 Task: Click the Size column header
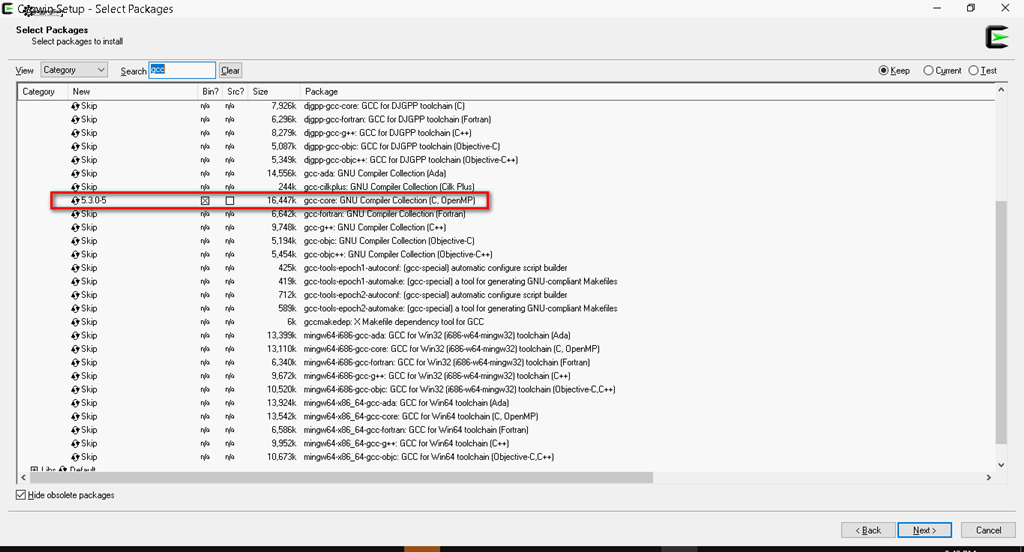coord(274,91)
